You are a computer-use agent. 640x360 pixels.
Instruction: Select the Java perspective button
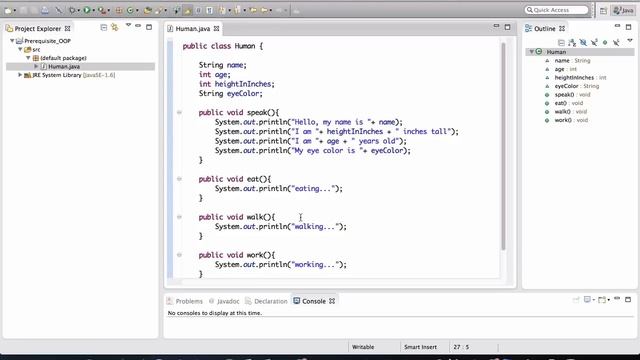coord(623,10)
